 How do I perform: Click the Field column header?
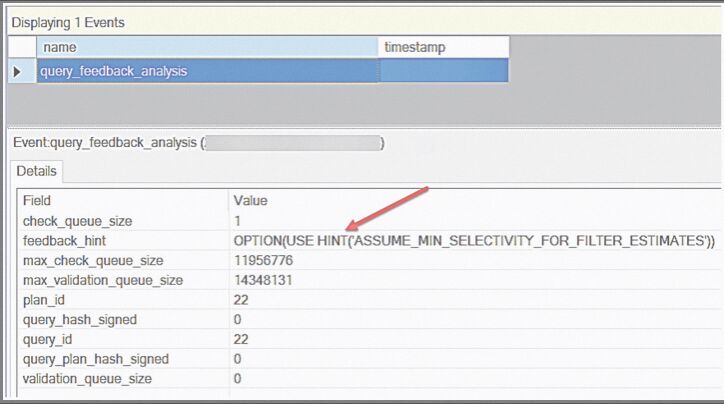37,201
